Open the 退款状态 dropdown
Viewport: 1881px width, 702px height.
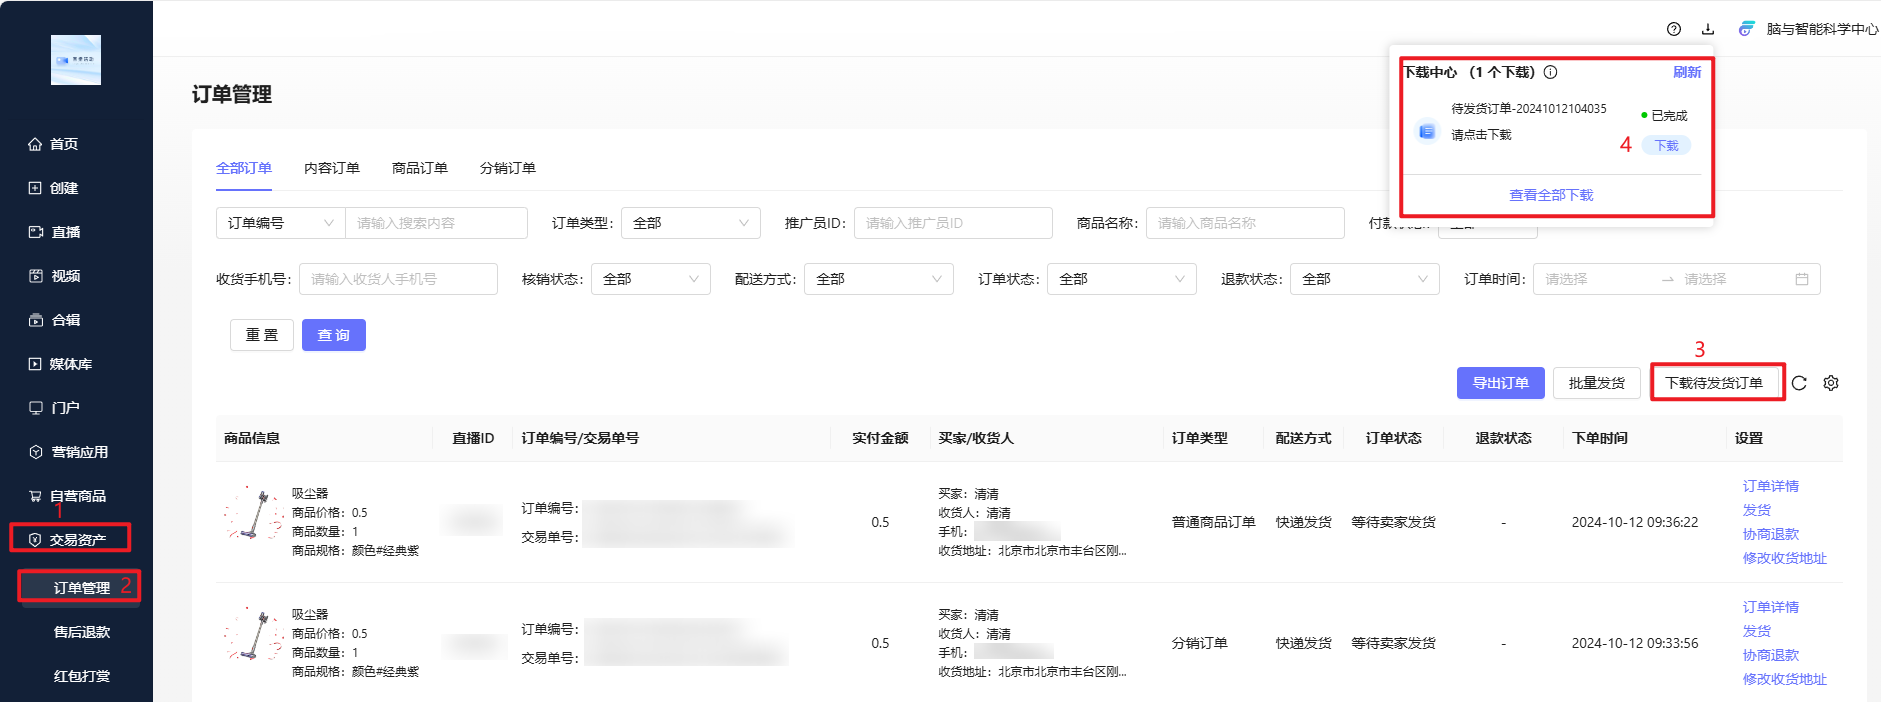1364,279
